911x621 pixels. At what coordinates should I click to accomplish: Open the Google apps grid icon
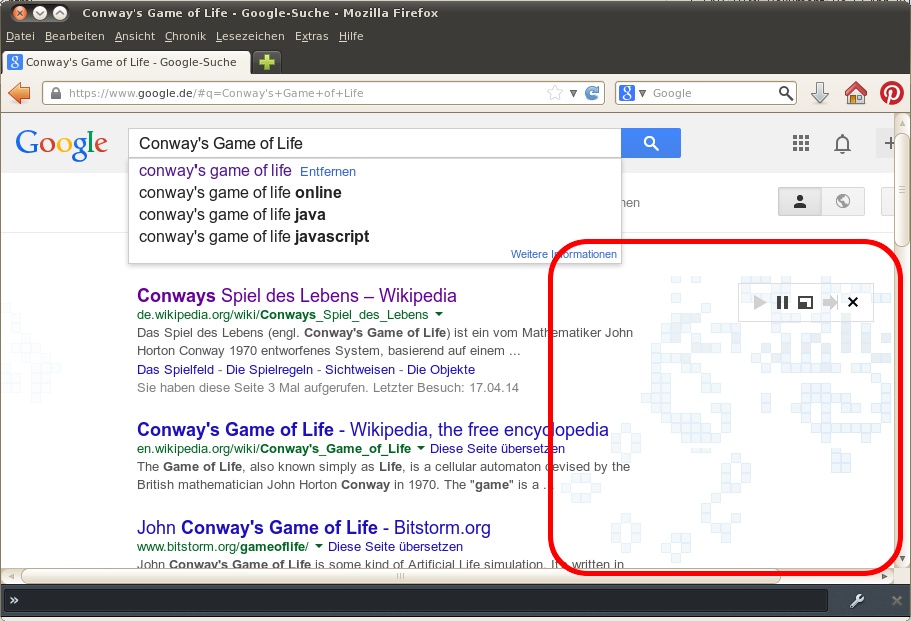point(801,143)
